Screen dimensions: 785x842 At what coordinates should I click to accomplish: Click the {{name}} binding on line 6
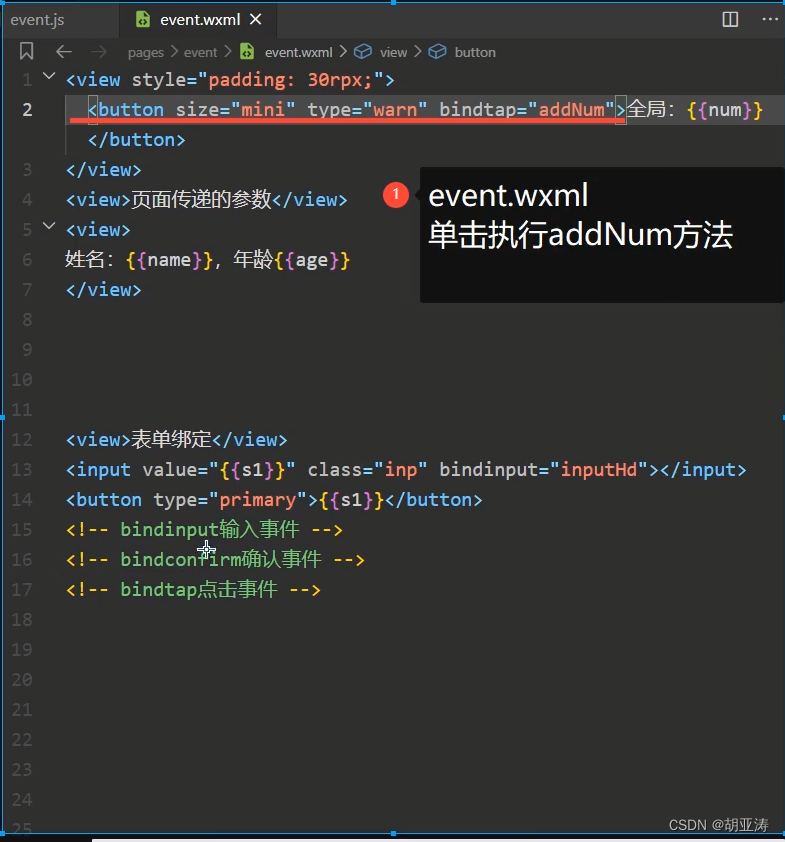point(169,260)
